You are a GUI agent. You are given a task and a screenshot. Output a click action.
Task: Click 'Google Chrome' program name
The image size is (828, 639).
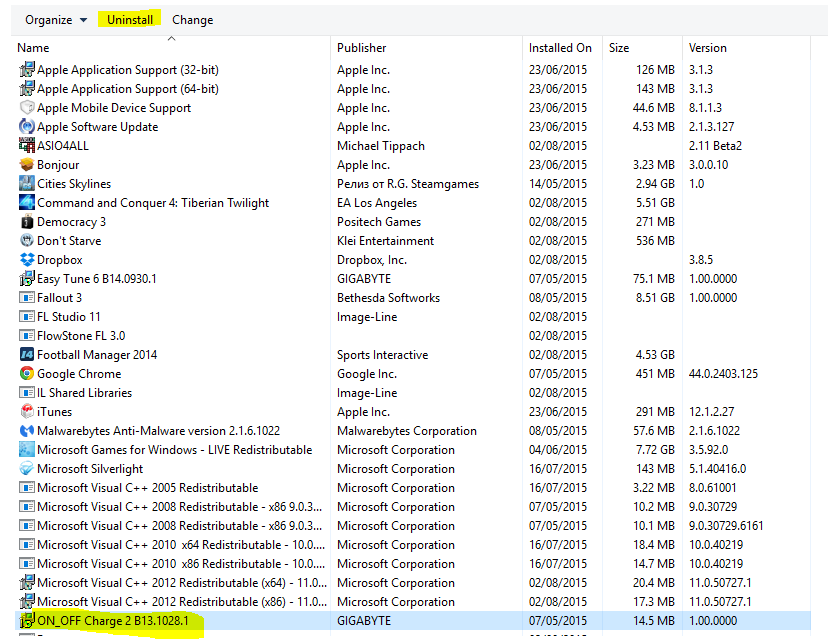tap(79, 374)
